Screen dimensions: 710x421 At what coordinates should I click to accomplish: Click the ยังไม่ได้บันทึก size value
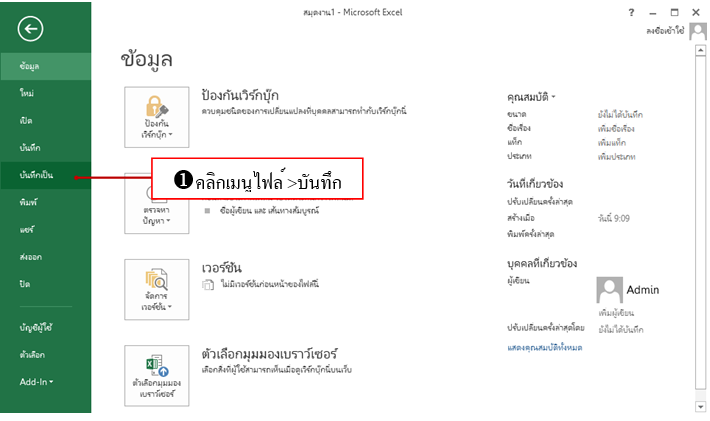coord(620,115)
